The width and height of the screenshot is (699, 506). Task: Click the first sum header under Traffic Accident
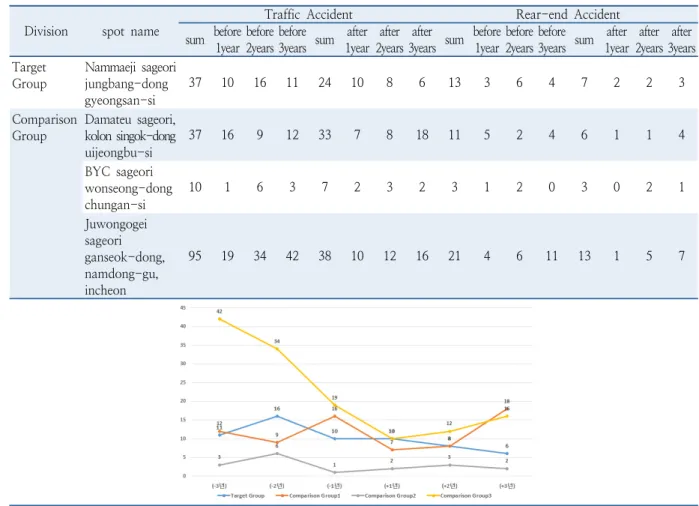(x=195, y=40)
